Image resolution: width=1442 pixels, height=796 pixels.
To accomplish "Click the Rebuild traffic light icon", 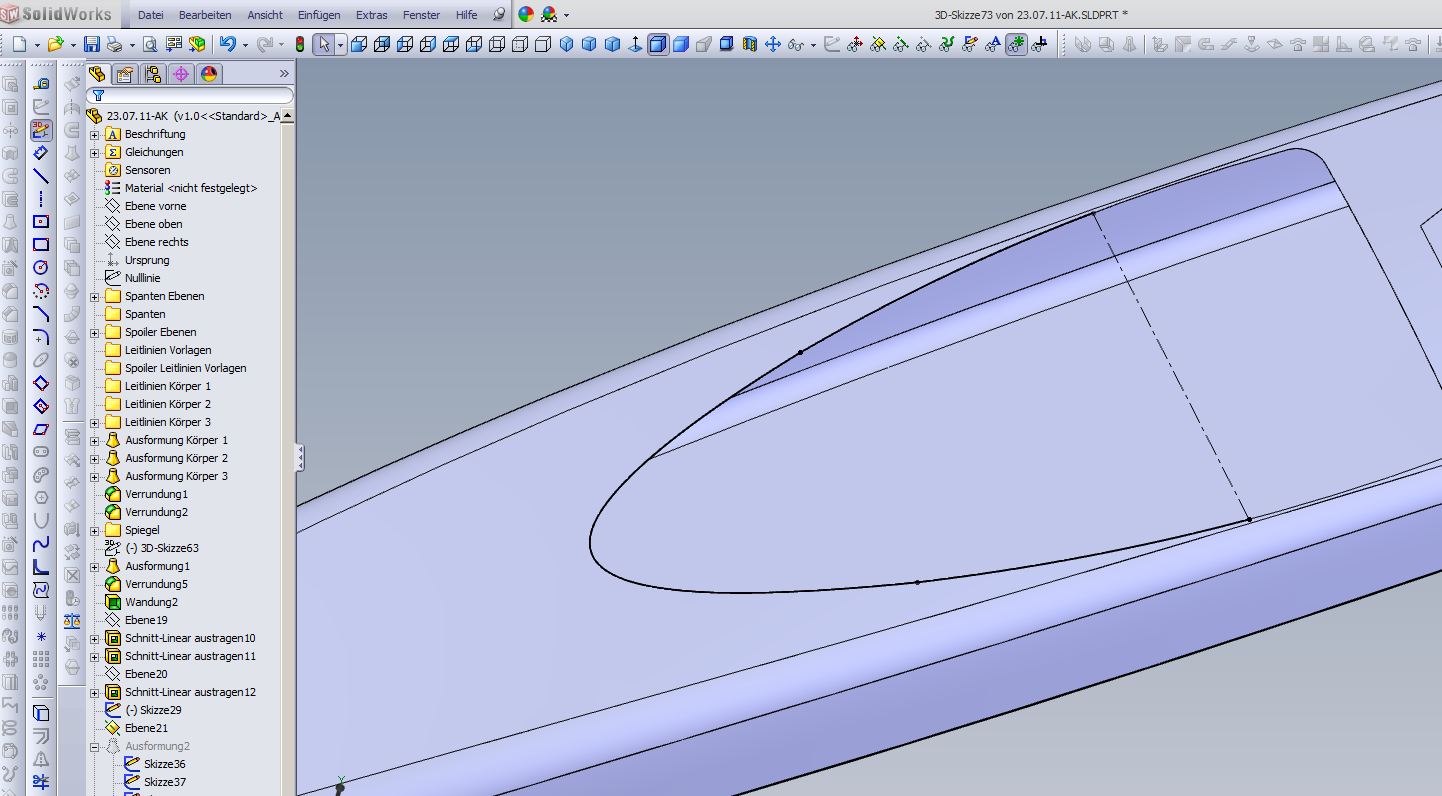I will pyautogui.click(x=299, y=44).
